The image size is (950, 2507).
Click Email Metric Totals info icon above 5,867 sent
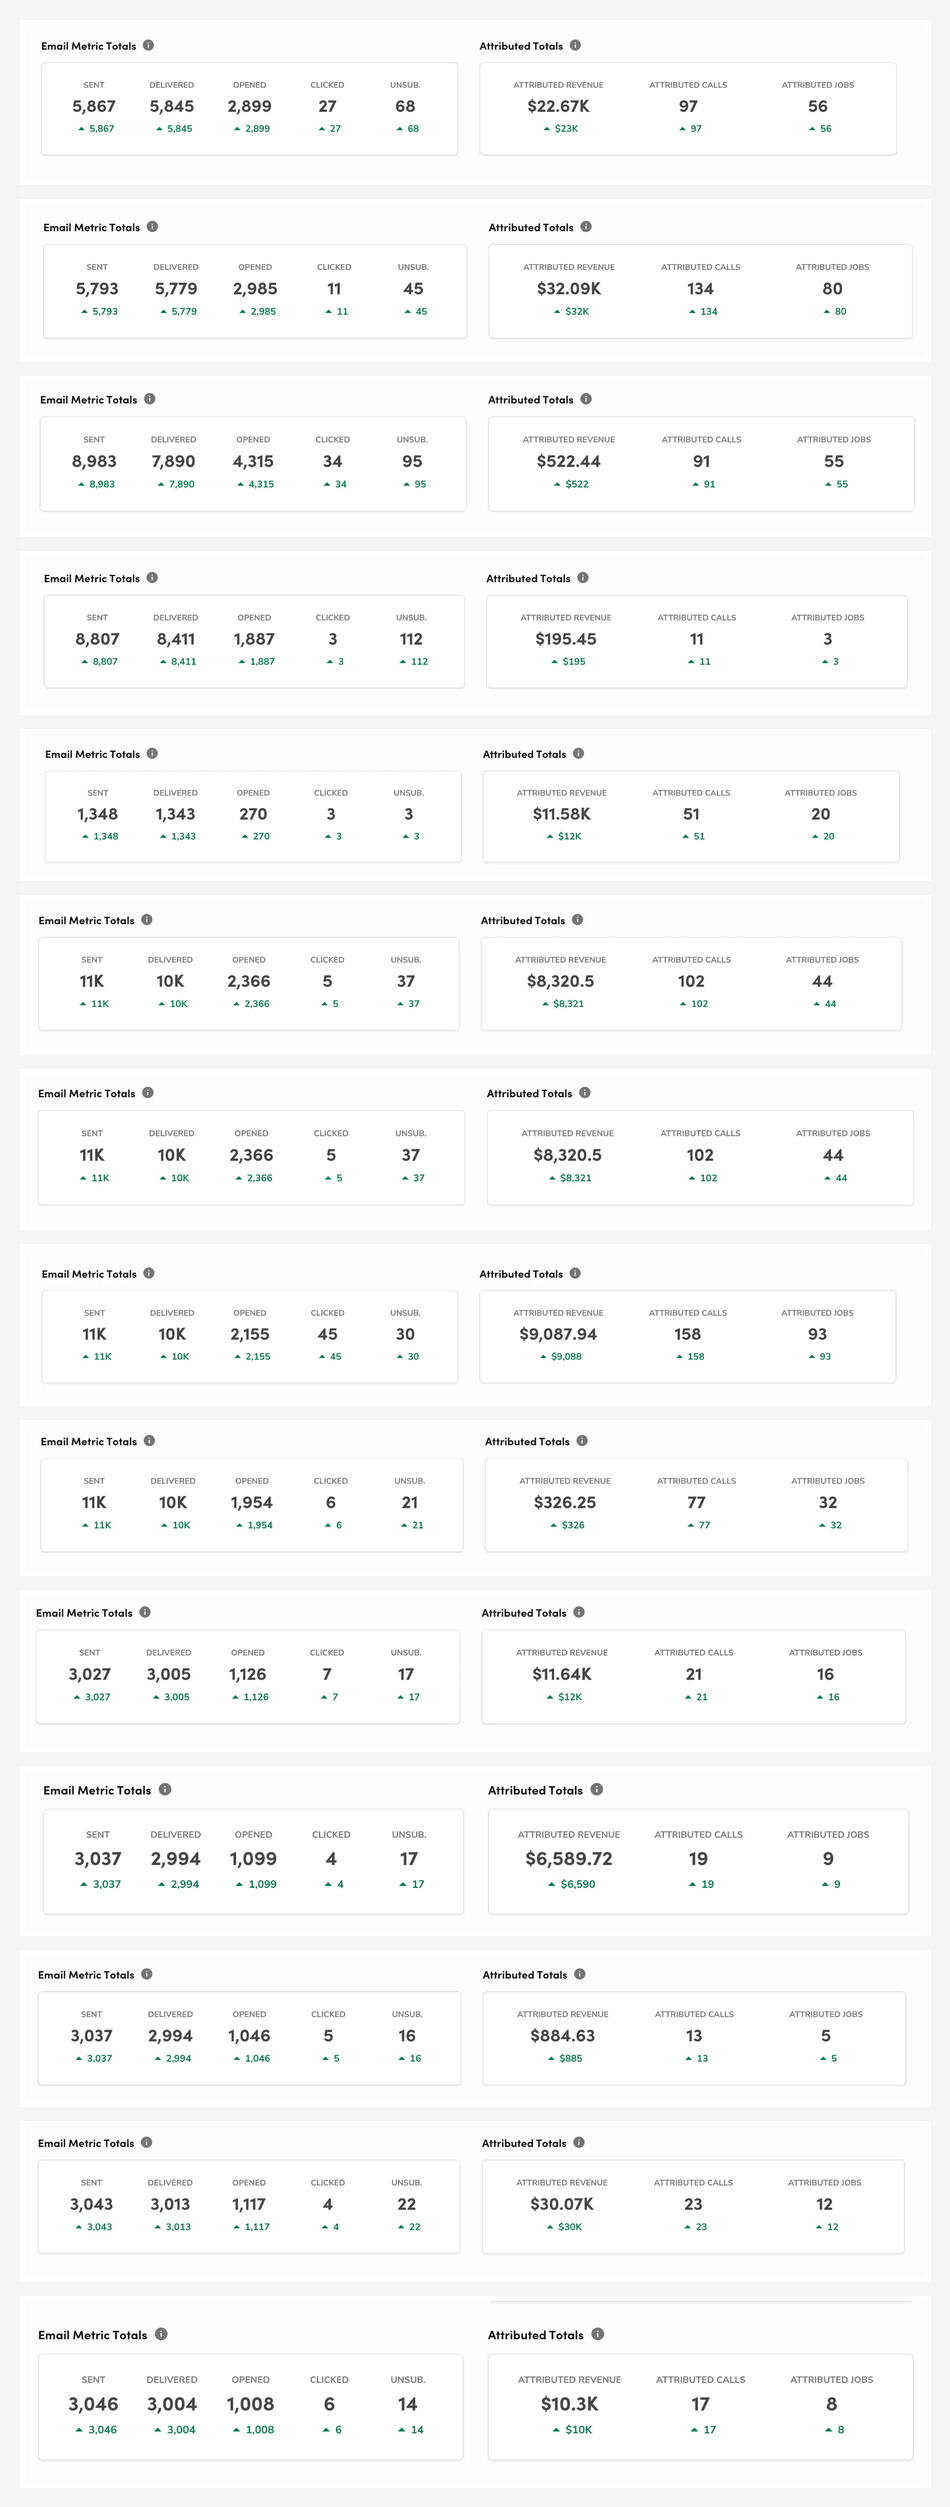tap(148, 46)
